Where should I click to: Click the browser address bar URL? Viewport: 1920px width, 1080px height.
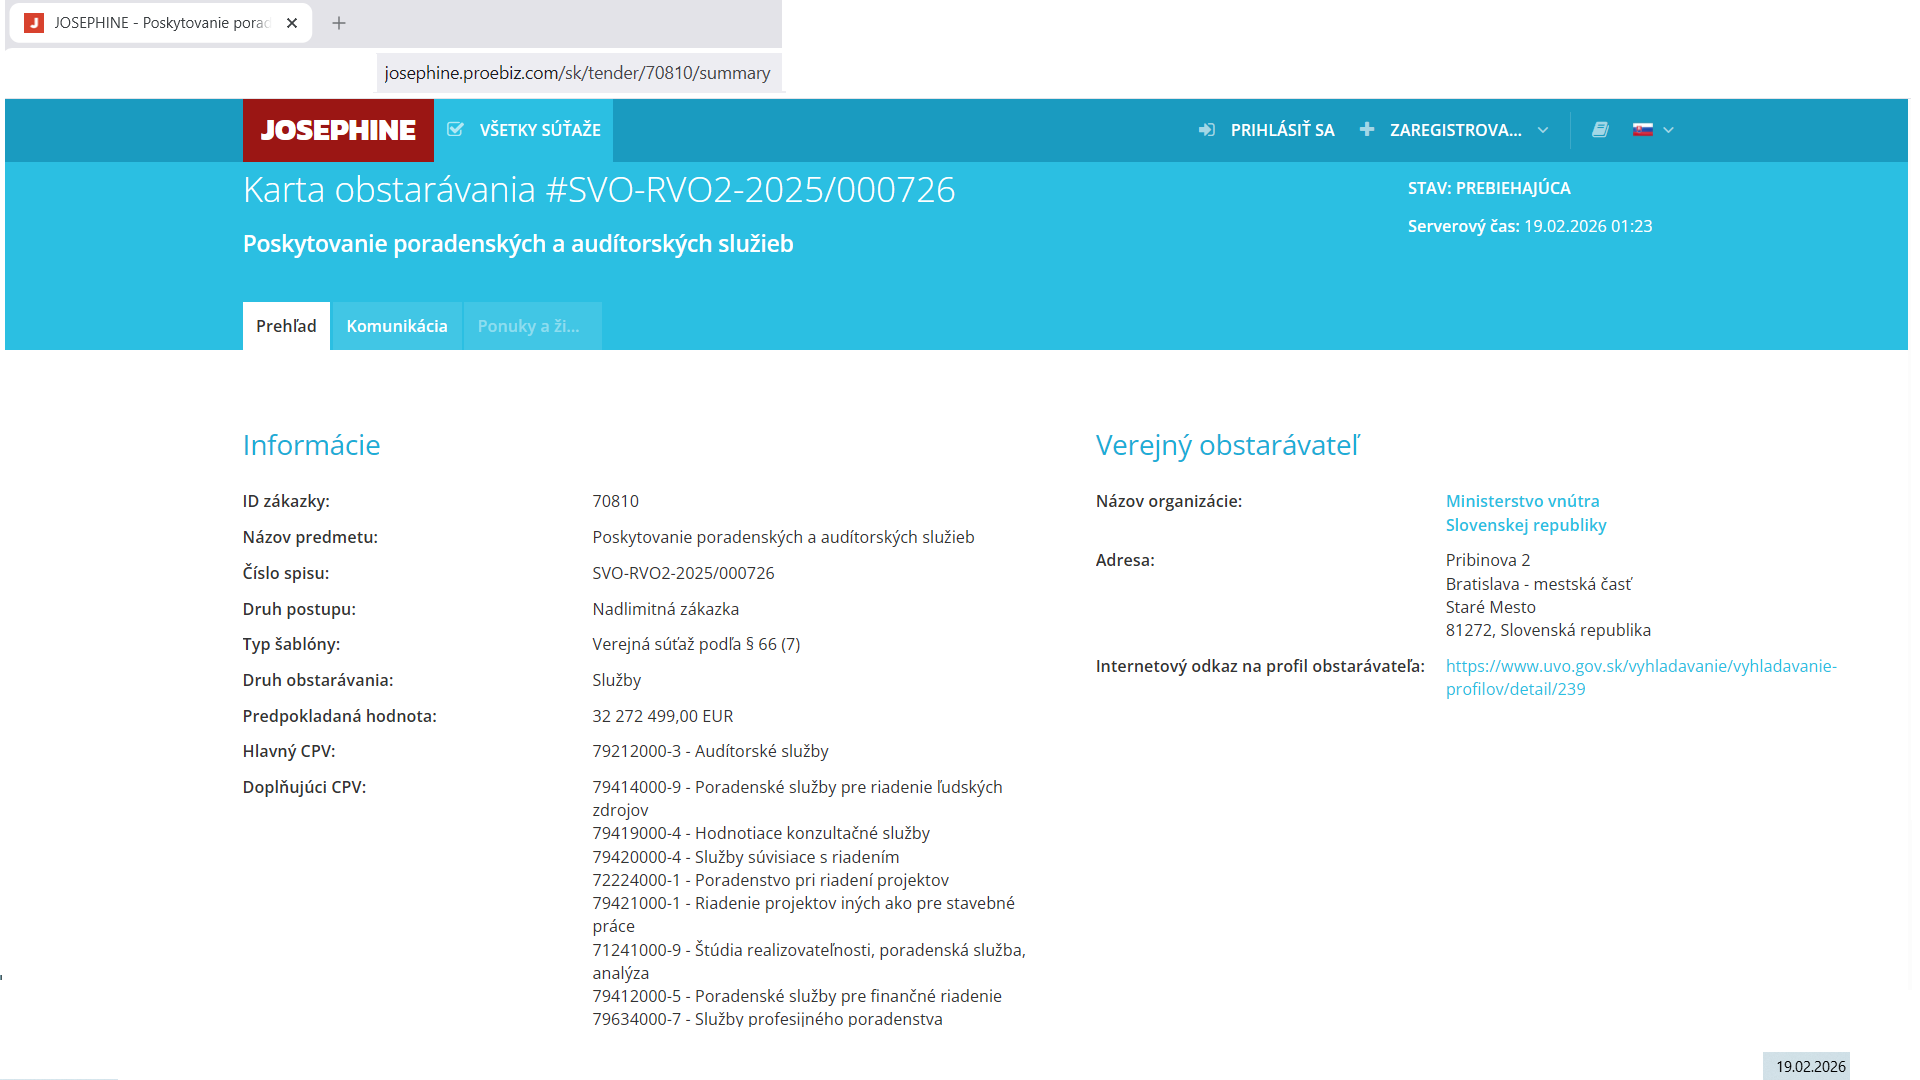point(577,73)
